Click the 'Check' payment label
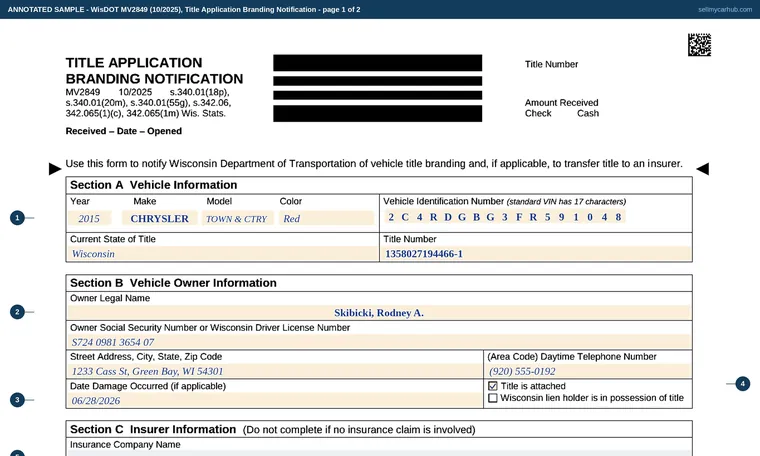 (538, 113)
